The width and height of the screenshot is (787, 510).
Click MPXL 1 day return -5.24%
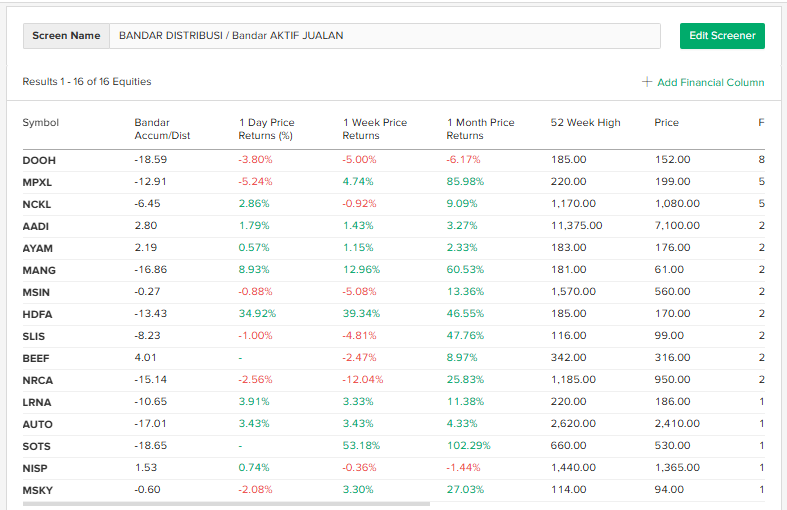click(x=255, y=182)
